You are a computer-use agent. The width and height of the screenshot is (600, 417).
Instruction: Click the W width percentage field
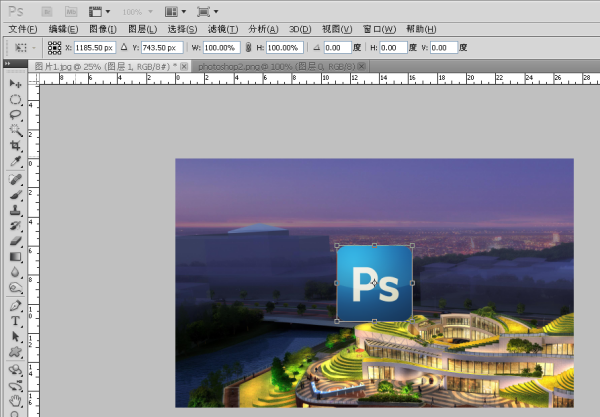222,48
